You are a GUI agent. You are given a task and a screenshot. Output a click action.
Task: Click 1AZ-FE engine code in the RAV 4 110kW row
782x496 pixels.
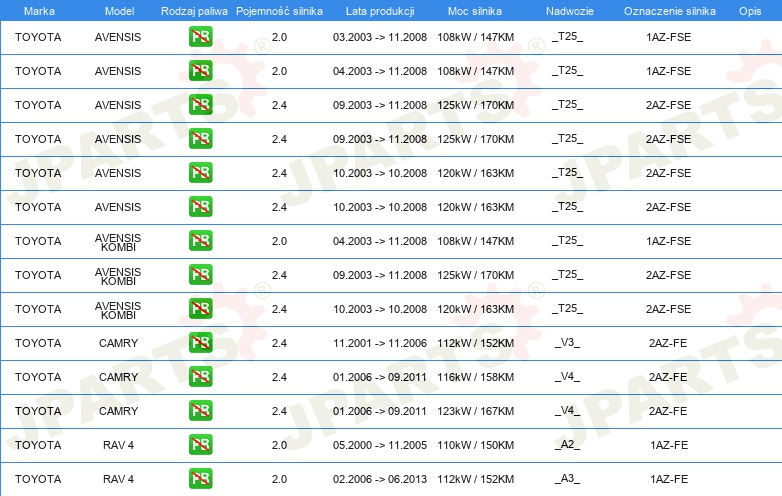click(669, 445)
